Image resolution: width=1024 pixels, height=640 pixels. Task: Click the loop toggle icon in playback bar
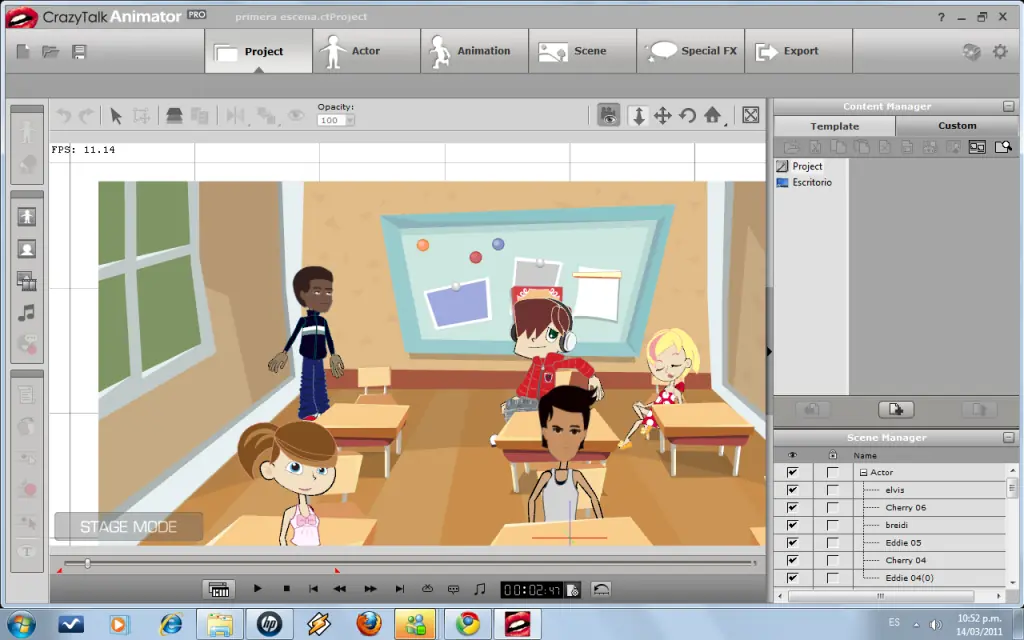click(427, 588)
